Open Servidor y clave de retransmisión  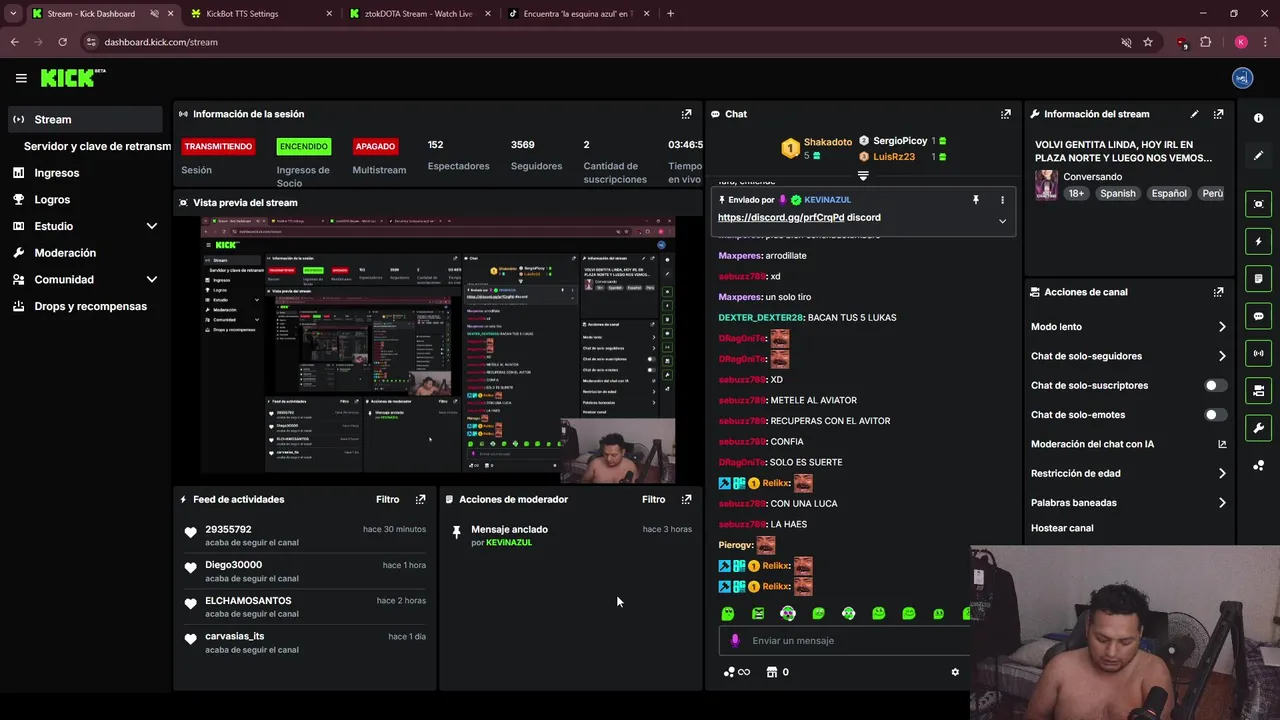coord(97,146)
